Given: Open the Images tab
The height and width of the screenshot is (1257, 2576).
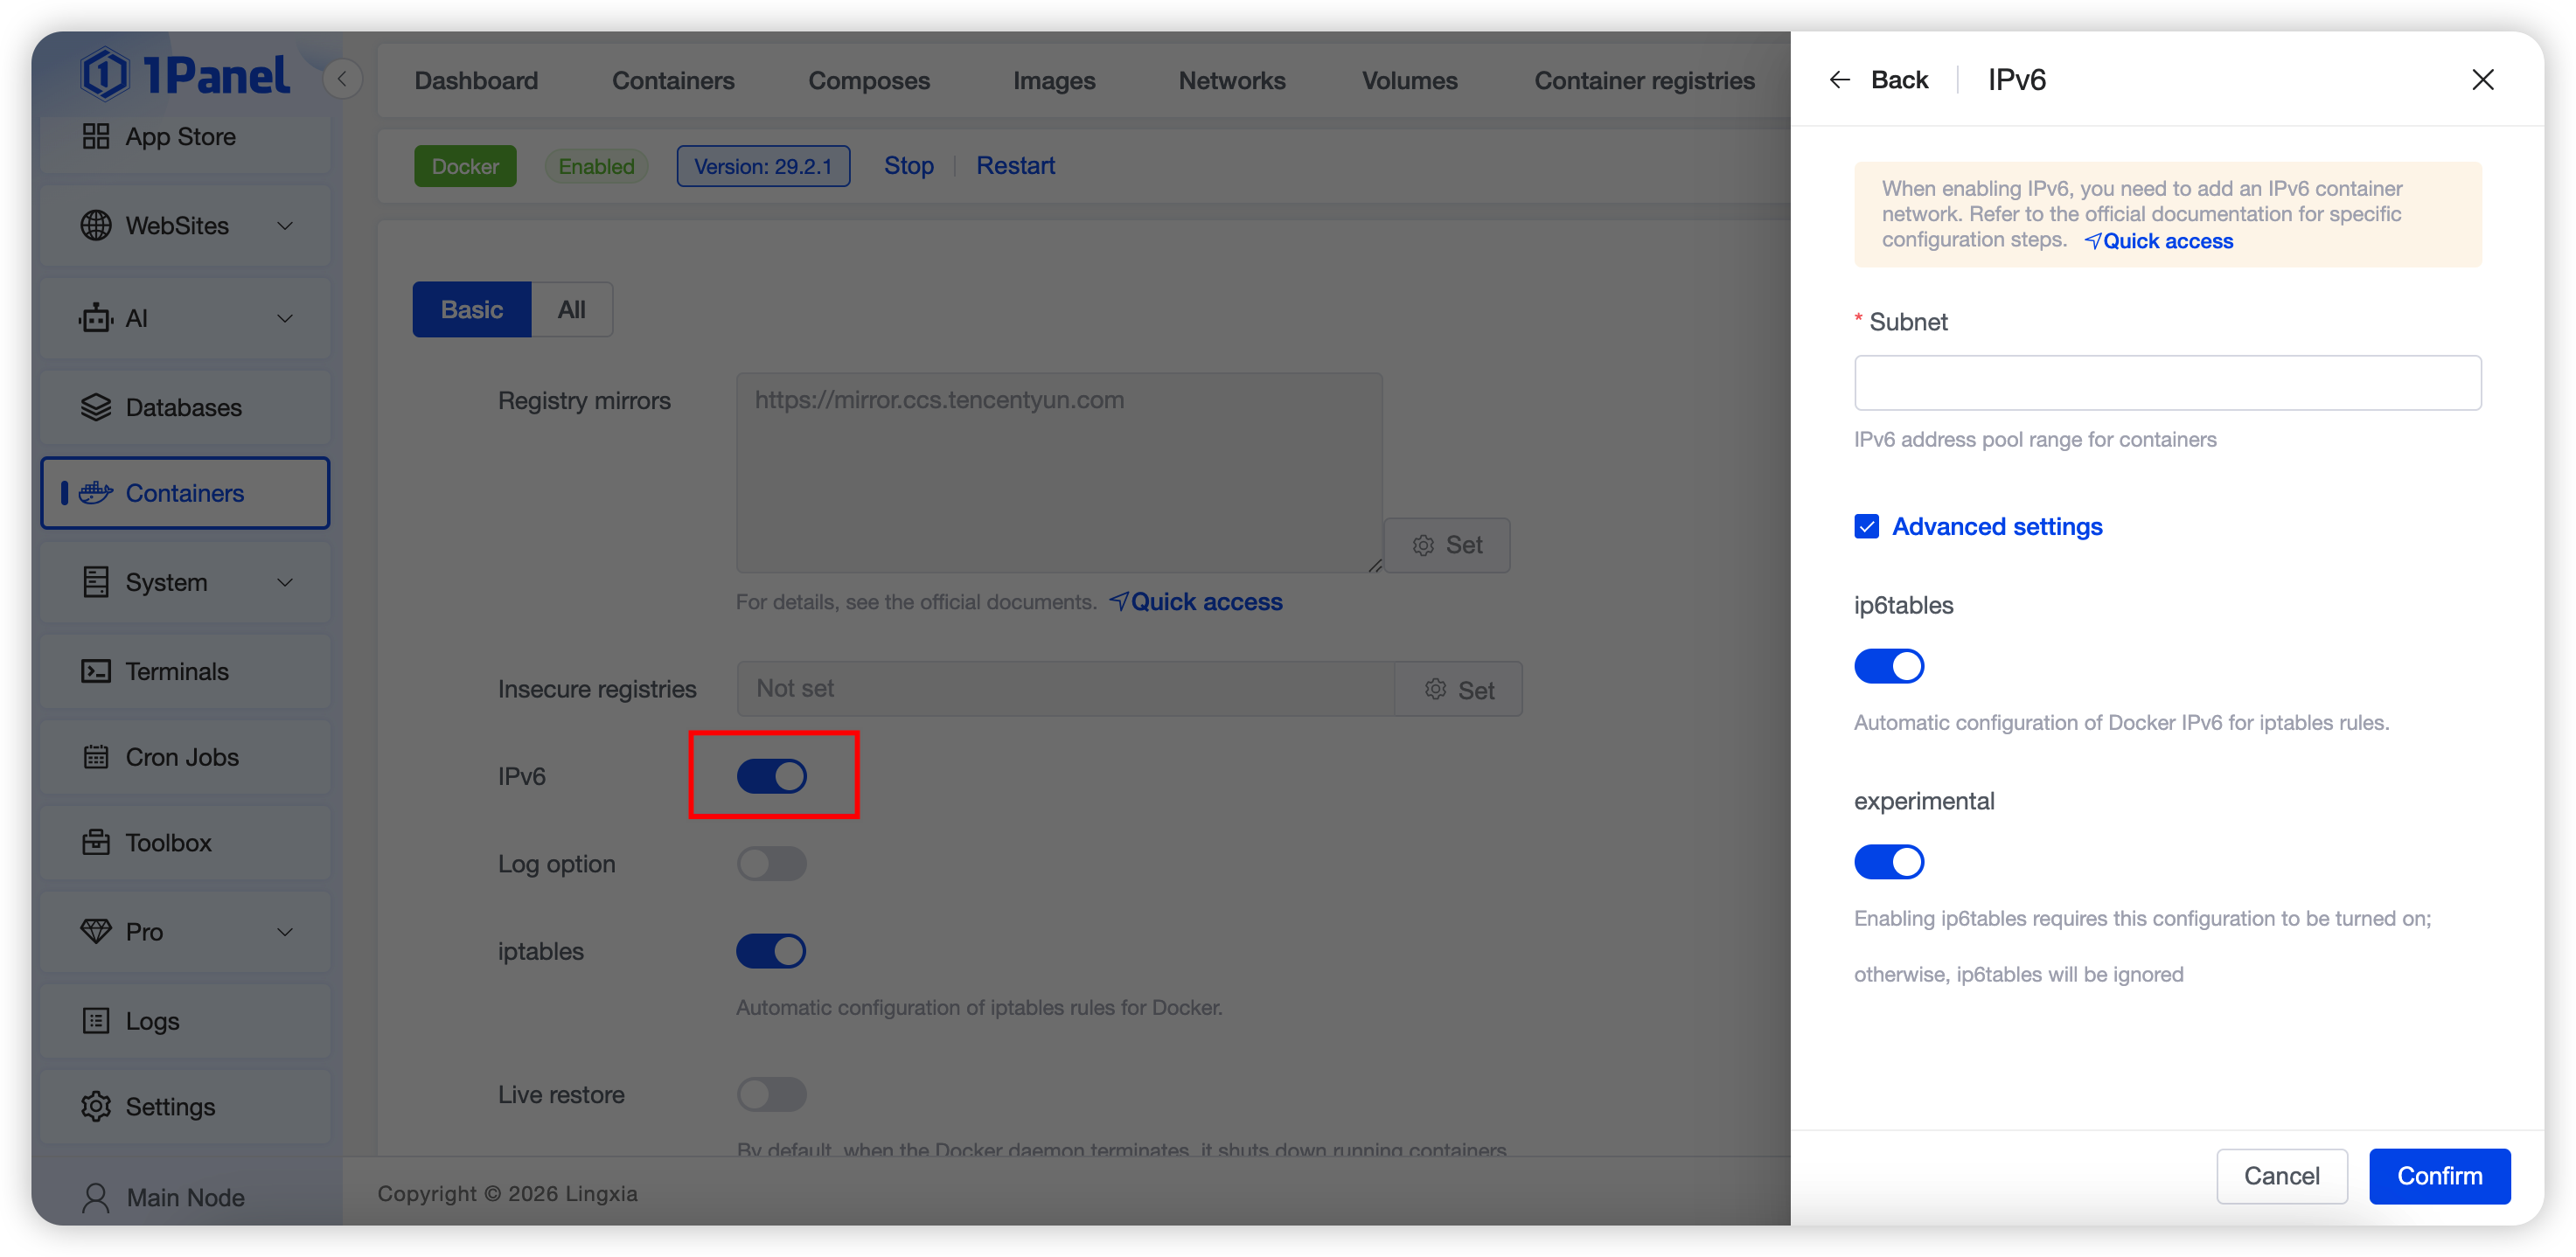Looking at the screenshot, I should 1053,81.
